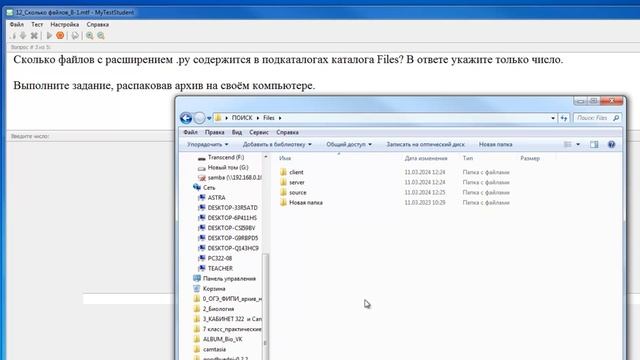Image resolution: width=640 pixels, height=360 pixels.
Task: Open the Правка menu in Explorer
Action: click(x=215, y=132)
